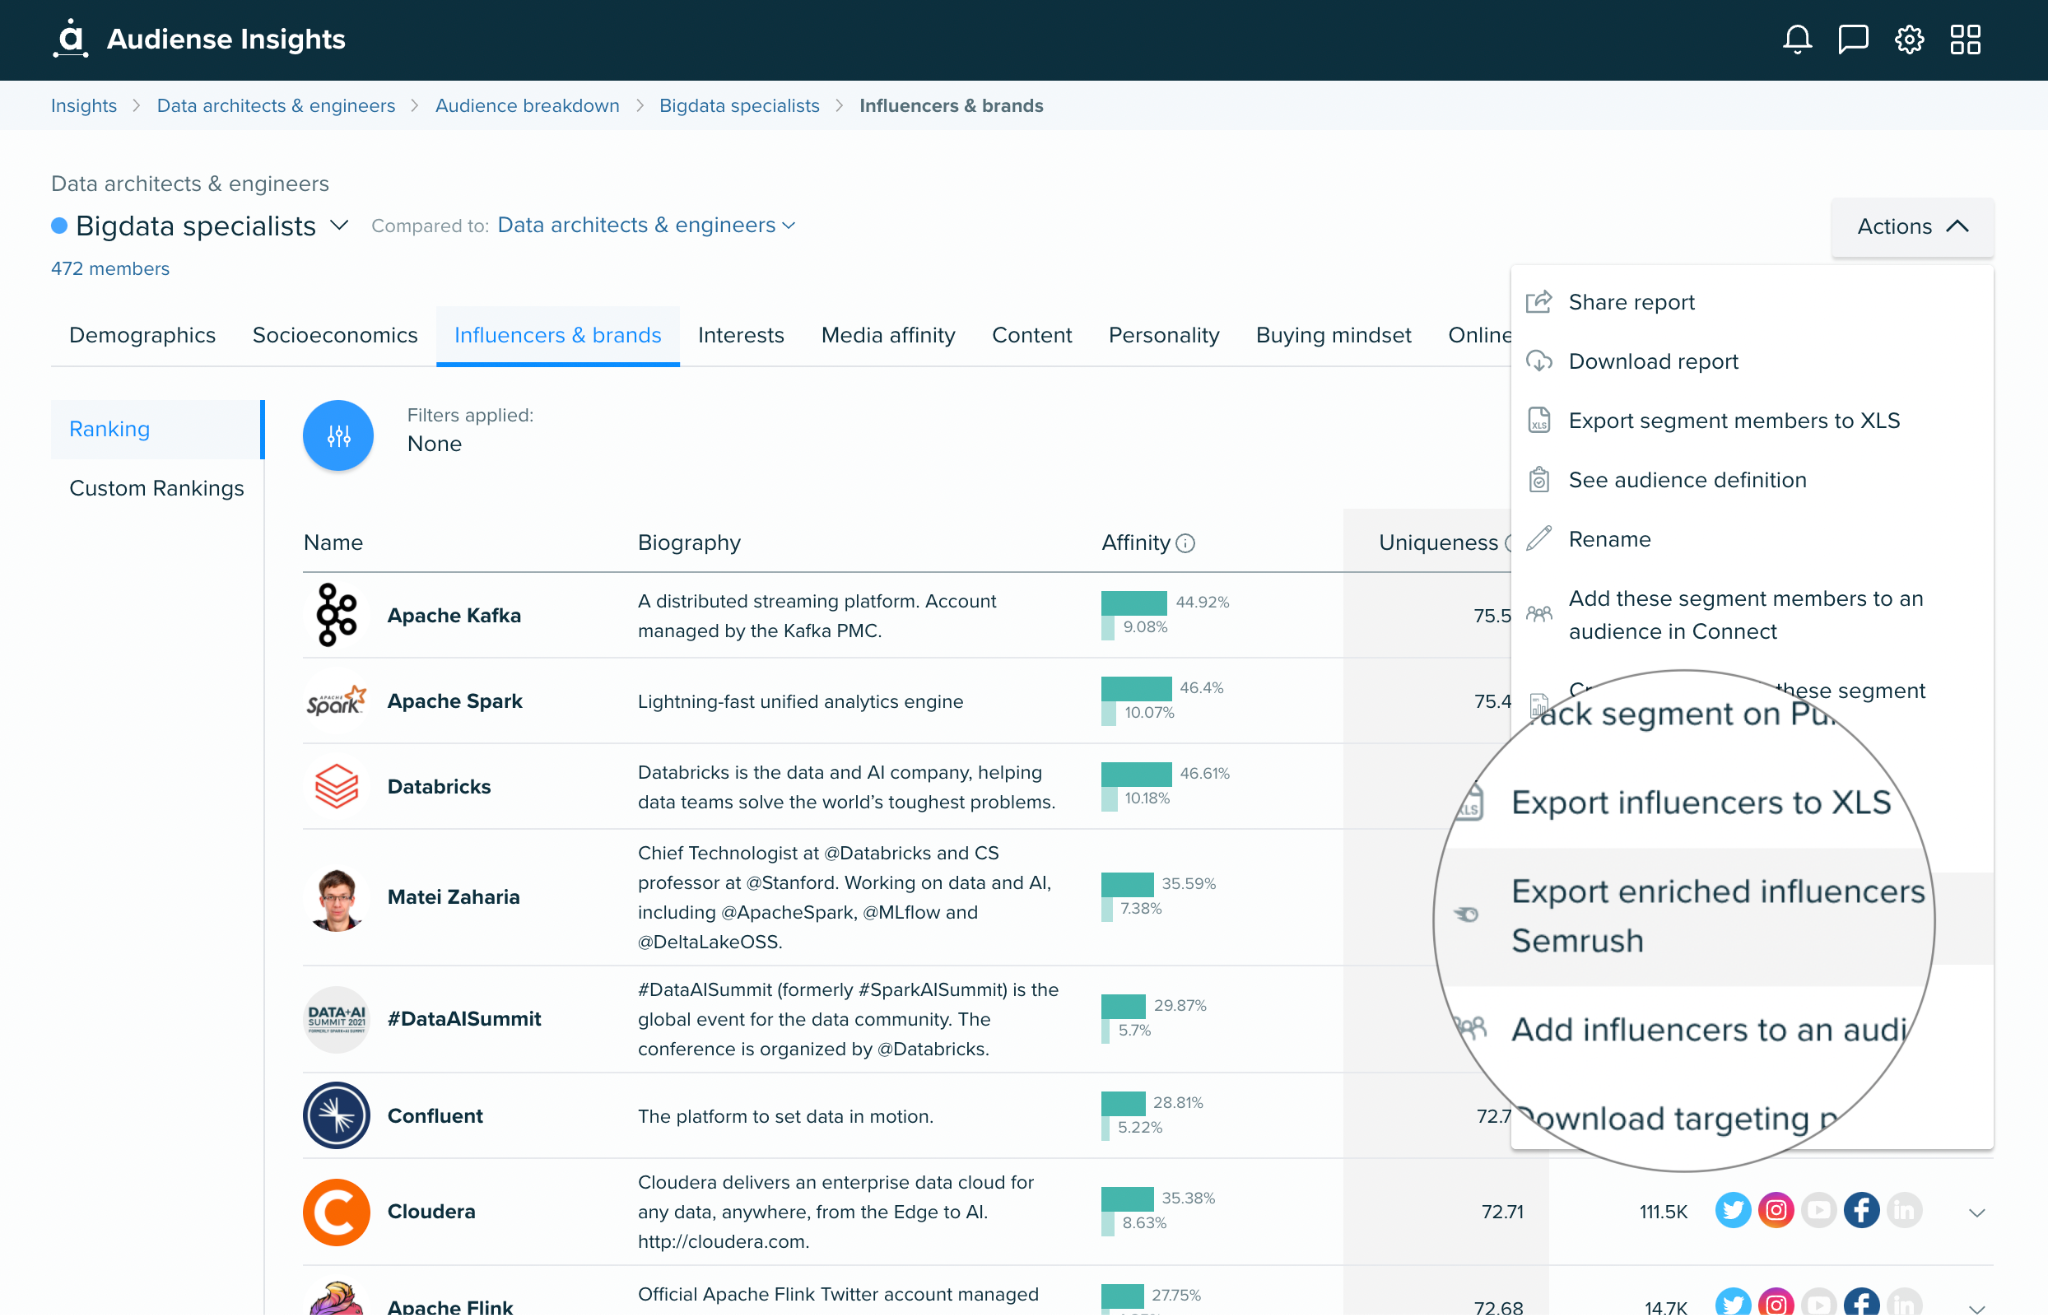Open the Personality tab

1164,335
